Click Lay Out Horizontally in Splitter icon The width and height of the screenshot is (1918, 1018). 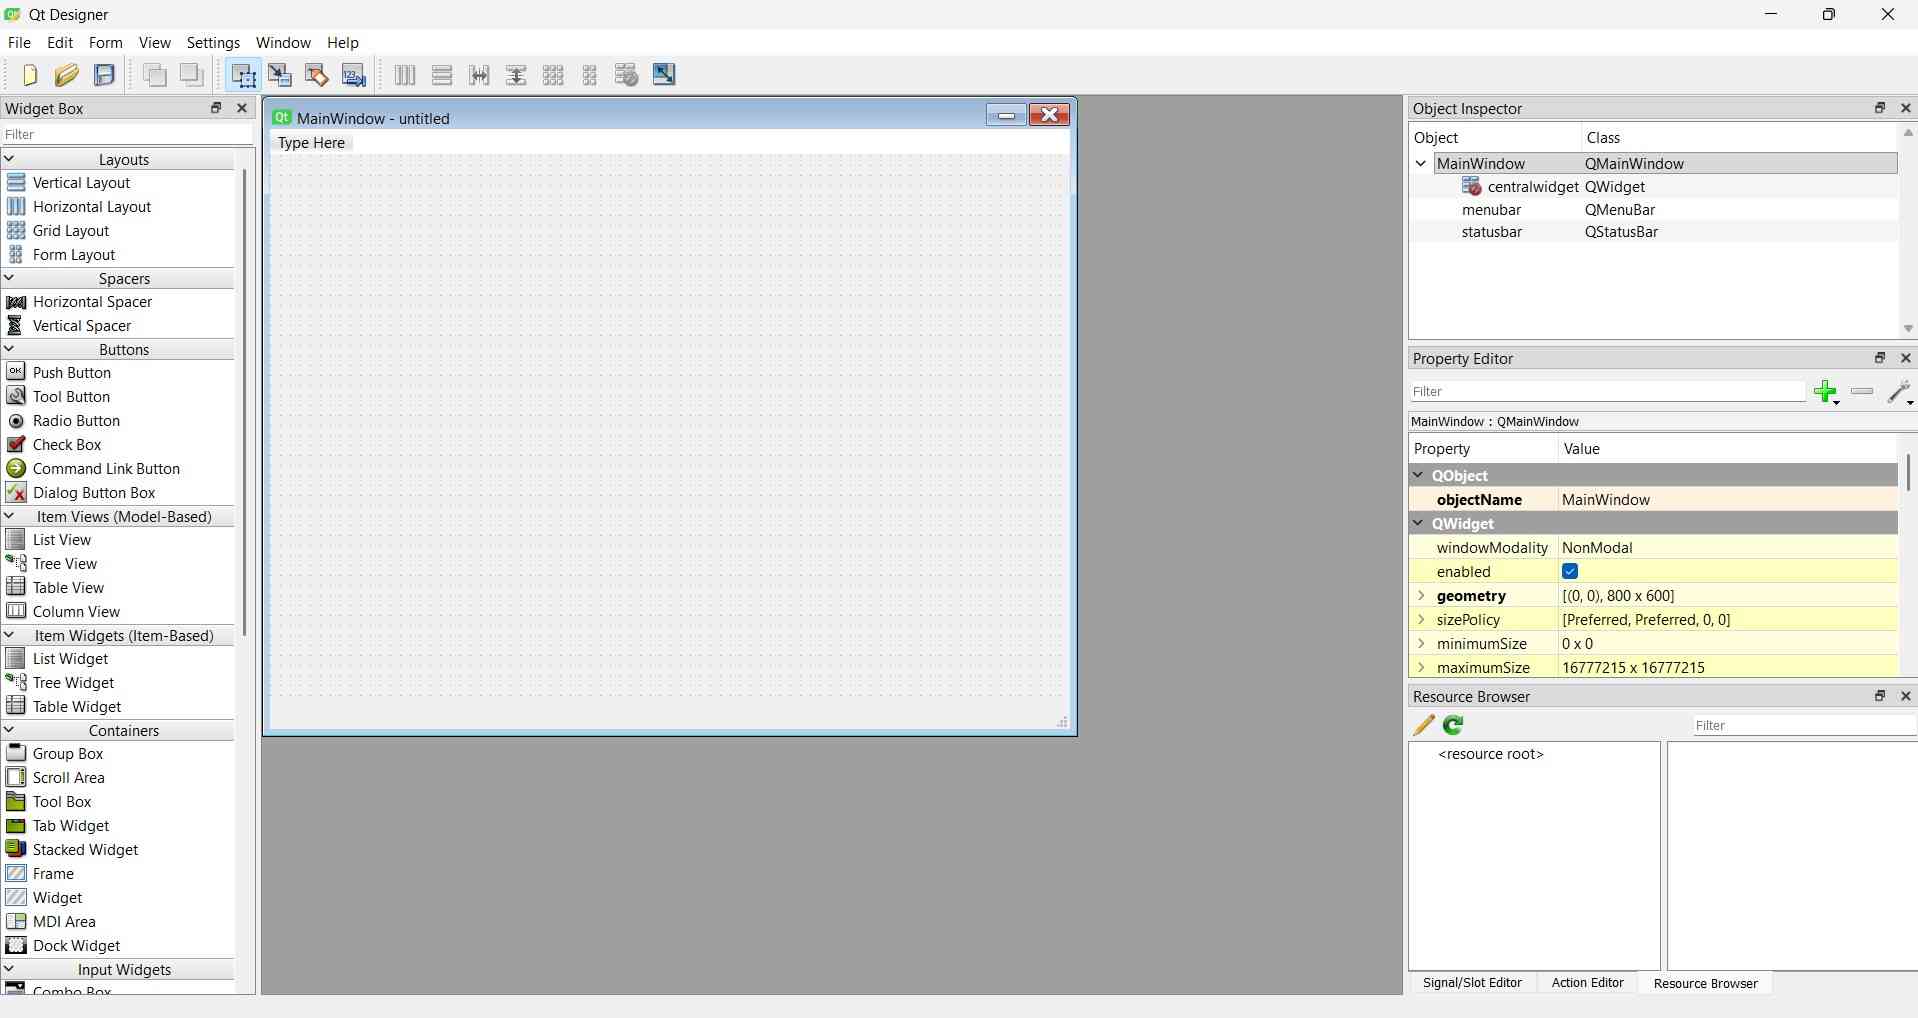[479, 75]
